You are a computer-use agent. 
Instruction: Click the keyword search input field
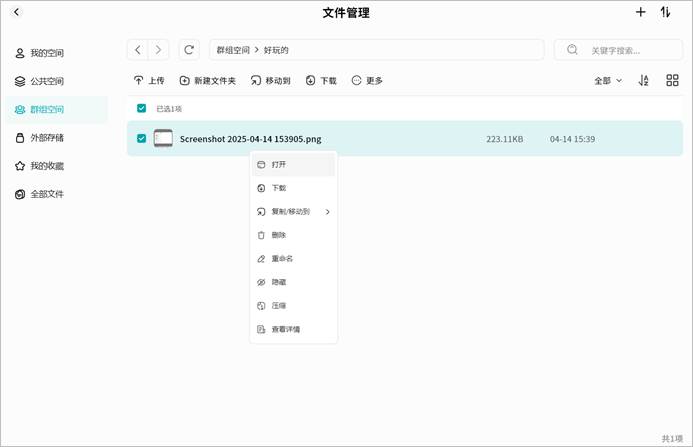click(x=620, y=50)
